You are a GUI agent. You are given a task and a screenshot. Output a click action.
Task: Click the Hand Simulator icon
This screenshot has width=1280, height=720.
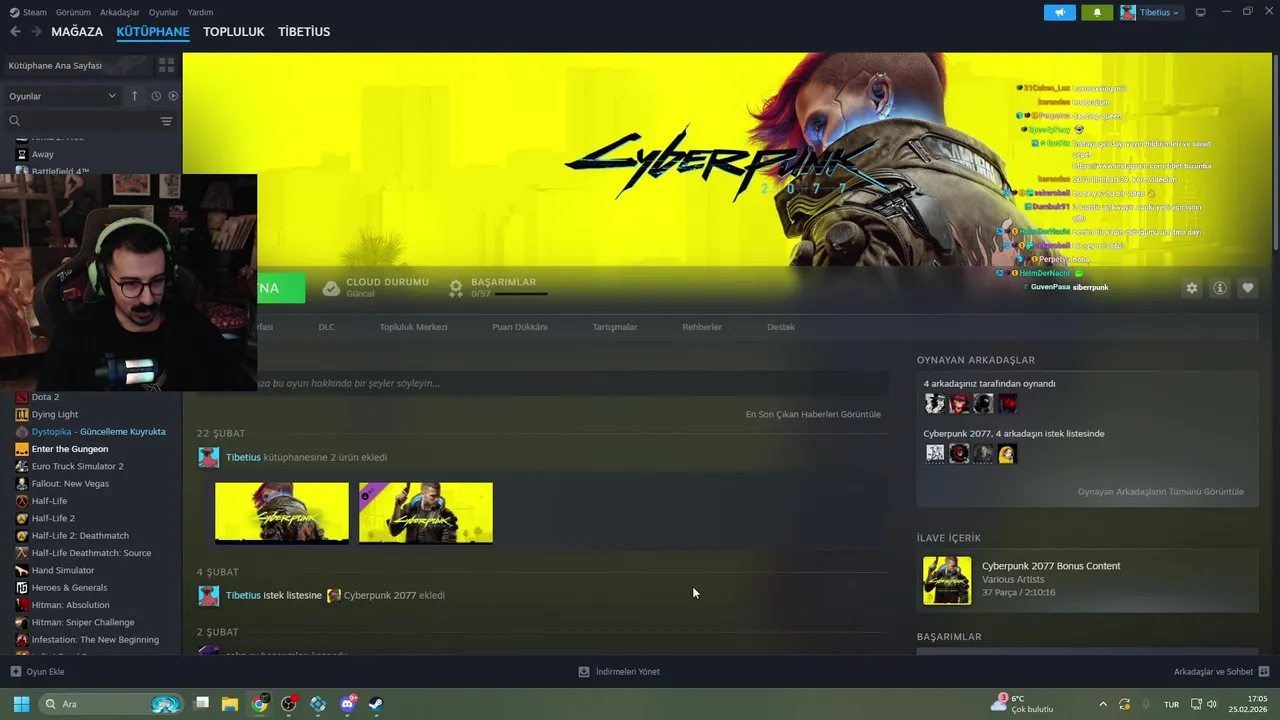(22, 570)
